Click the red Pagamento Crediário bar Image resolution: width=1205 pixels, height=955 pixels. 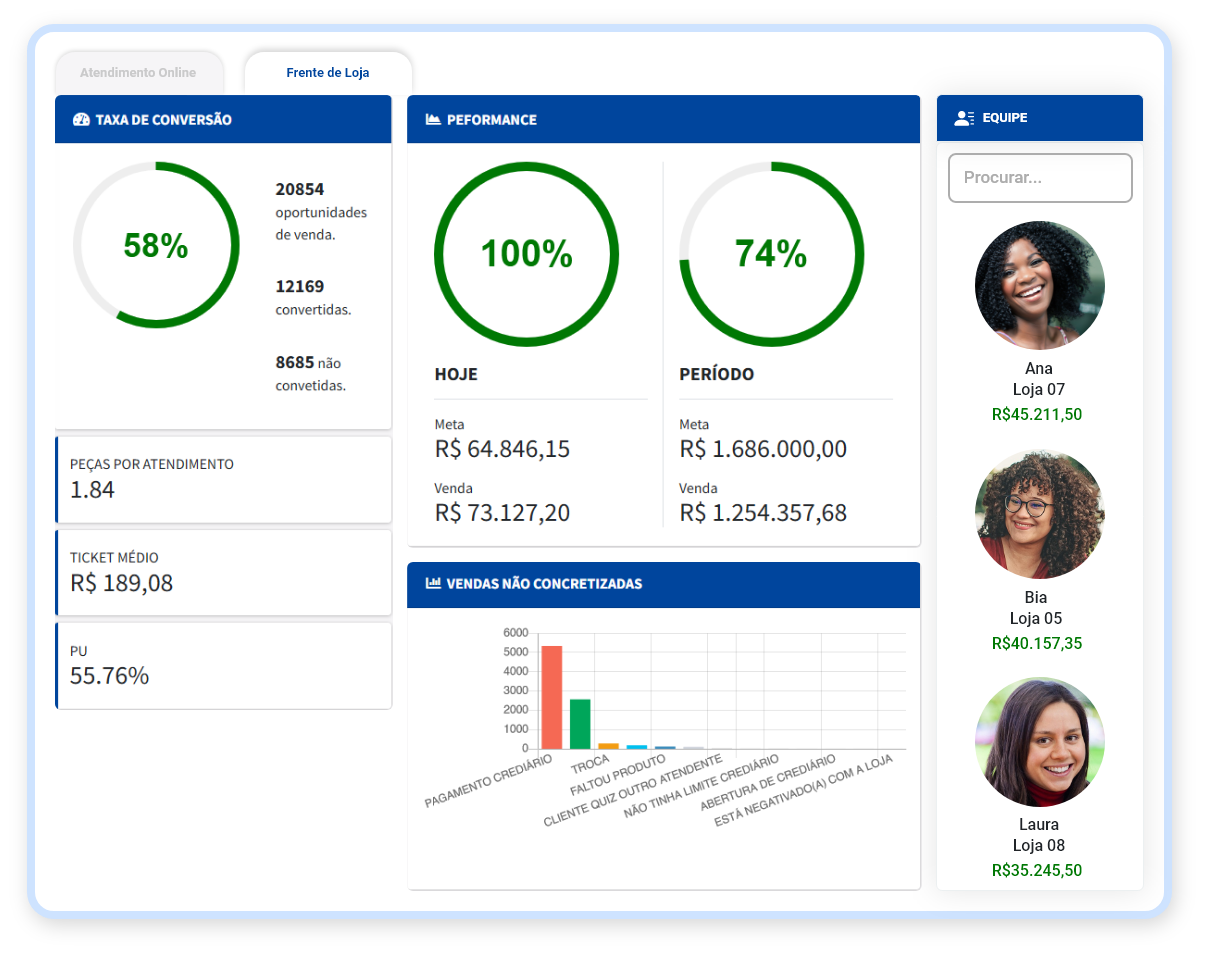(x=552, y=697)
